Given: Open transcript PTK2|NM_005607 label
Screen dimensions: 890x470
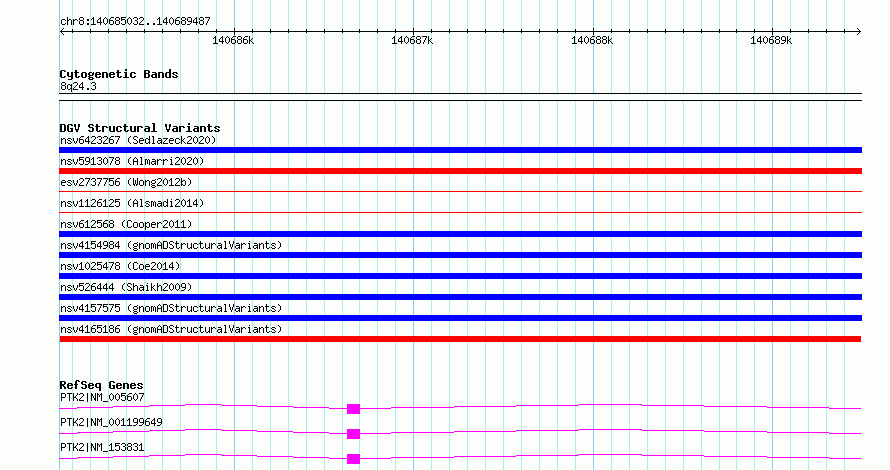Looking at the screenshot, I should click(102, 397).
